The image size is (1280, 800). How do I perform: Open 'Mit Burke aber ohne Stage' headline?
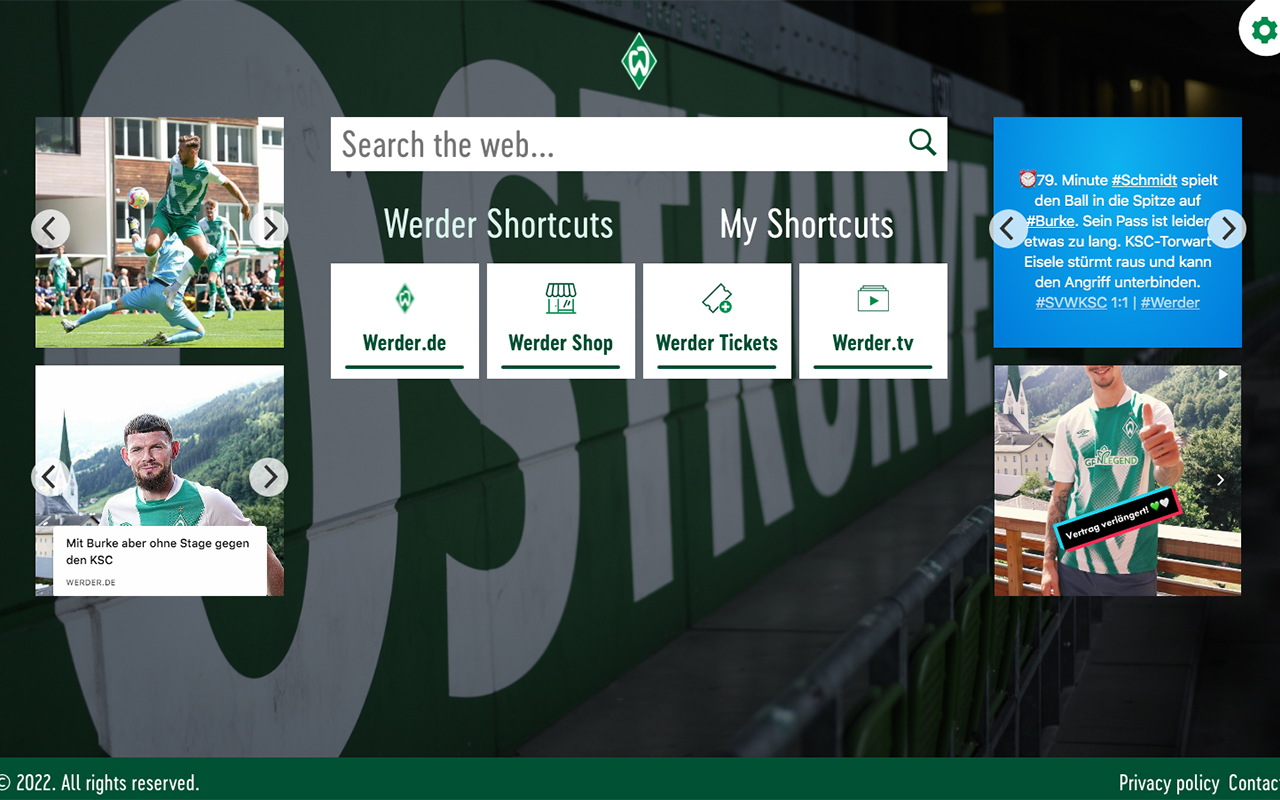(x=158, y=551)
